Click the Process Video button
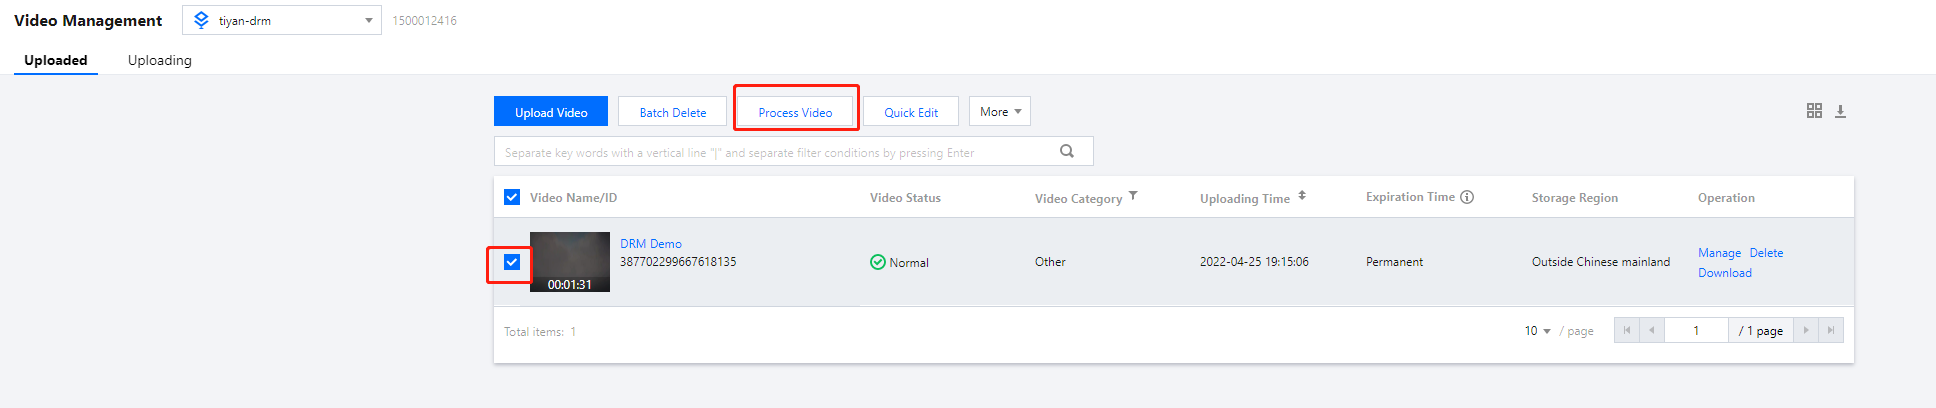Screen dimensions: 1936x408 [x=795, y=112]
